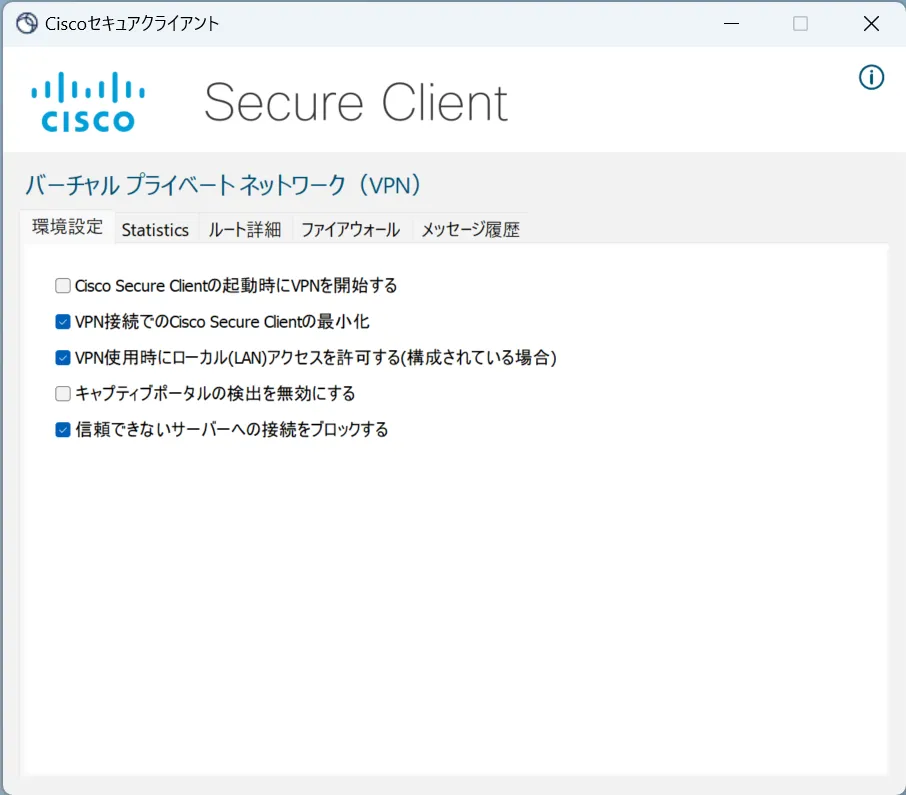Screen dimensions: 906x795
Task: Go to the ファイアウォール tab
Action: tap(350, 230)
